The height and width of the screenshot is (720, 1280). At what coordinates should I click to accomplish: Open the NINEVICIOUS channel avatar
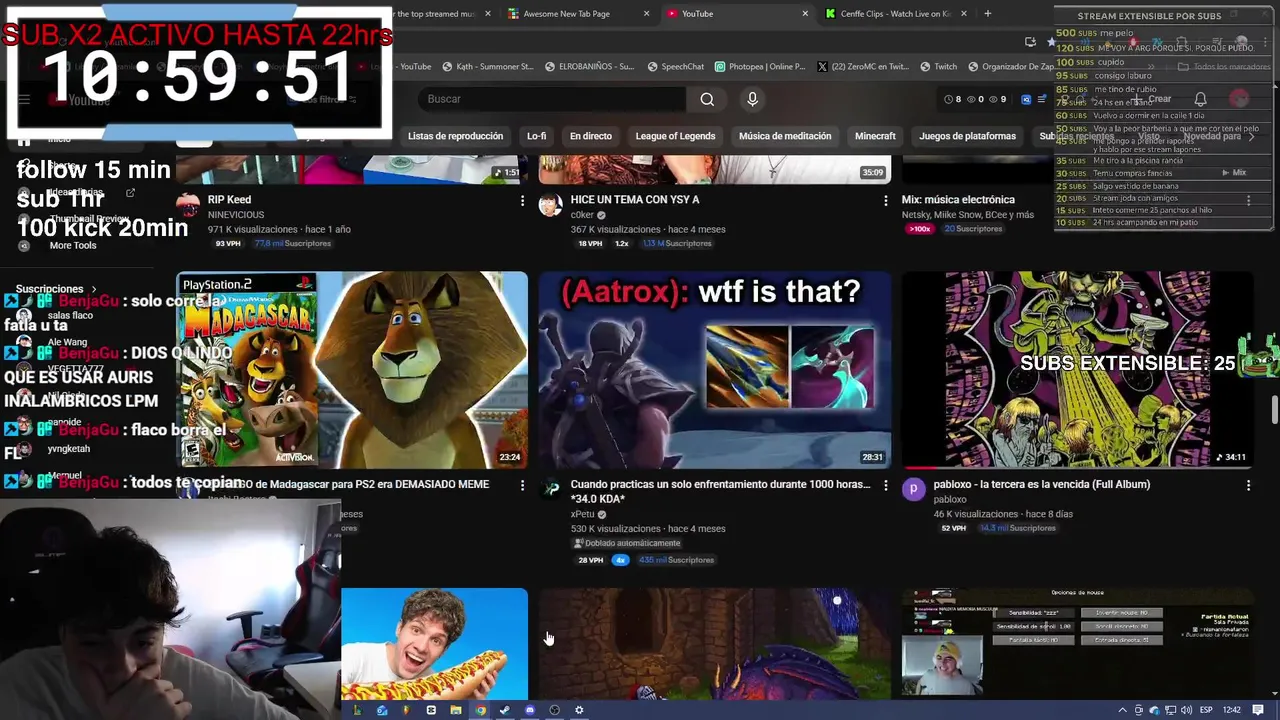tap(188, 205)
